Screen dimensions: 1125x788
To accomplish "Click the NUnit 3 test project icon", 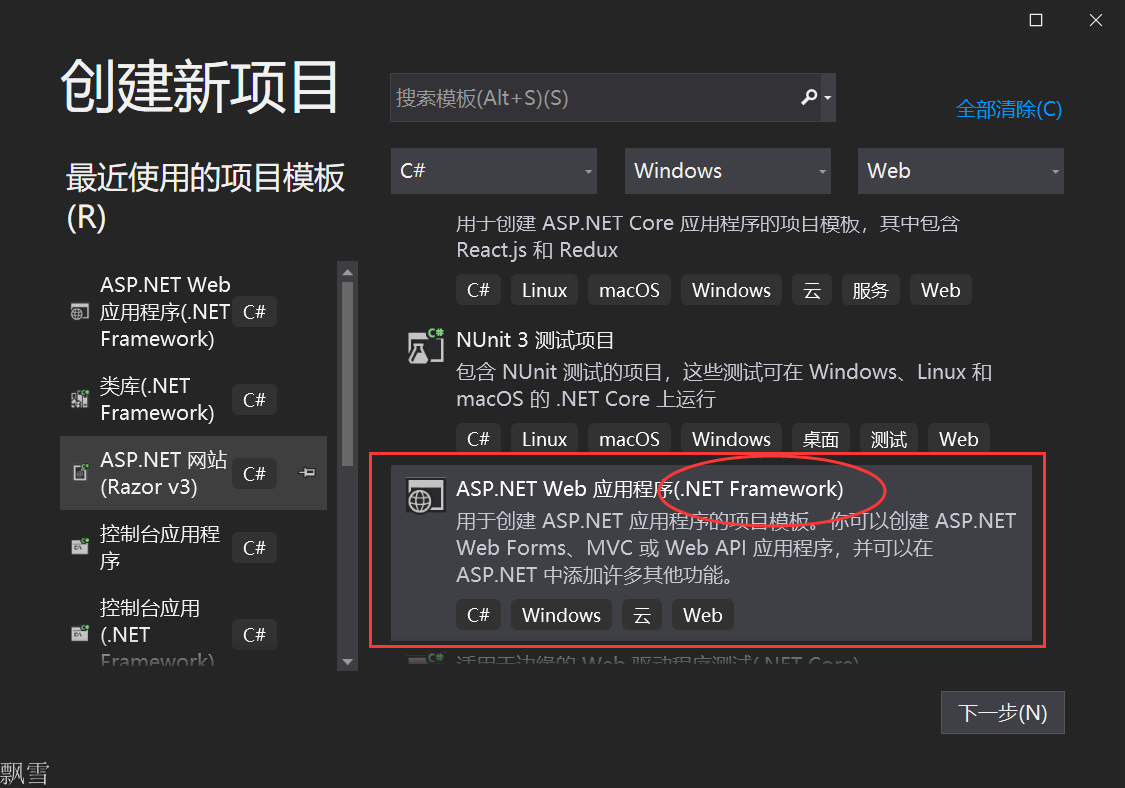I will [x=425, y=346].
